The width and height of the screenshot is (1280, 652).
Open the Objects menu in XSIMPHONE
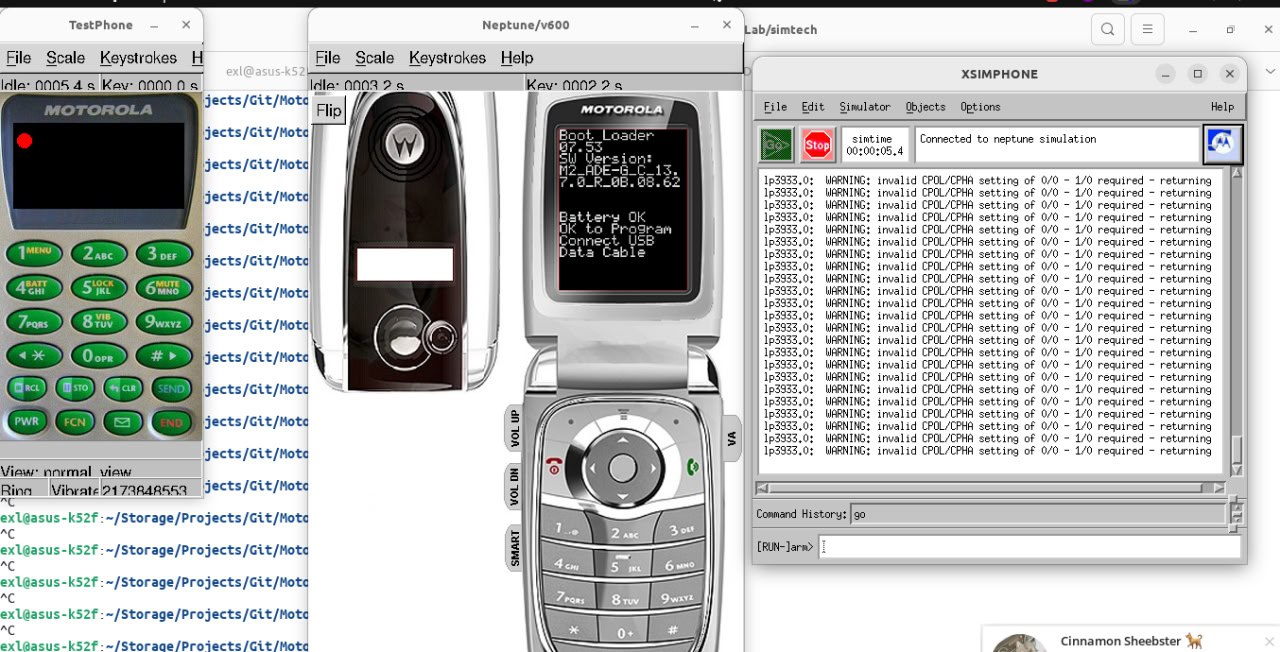click(925, 107)
